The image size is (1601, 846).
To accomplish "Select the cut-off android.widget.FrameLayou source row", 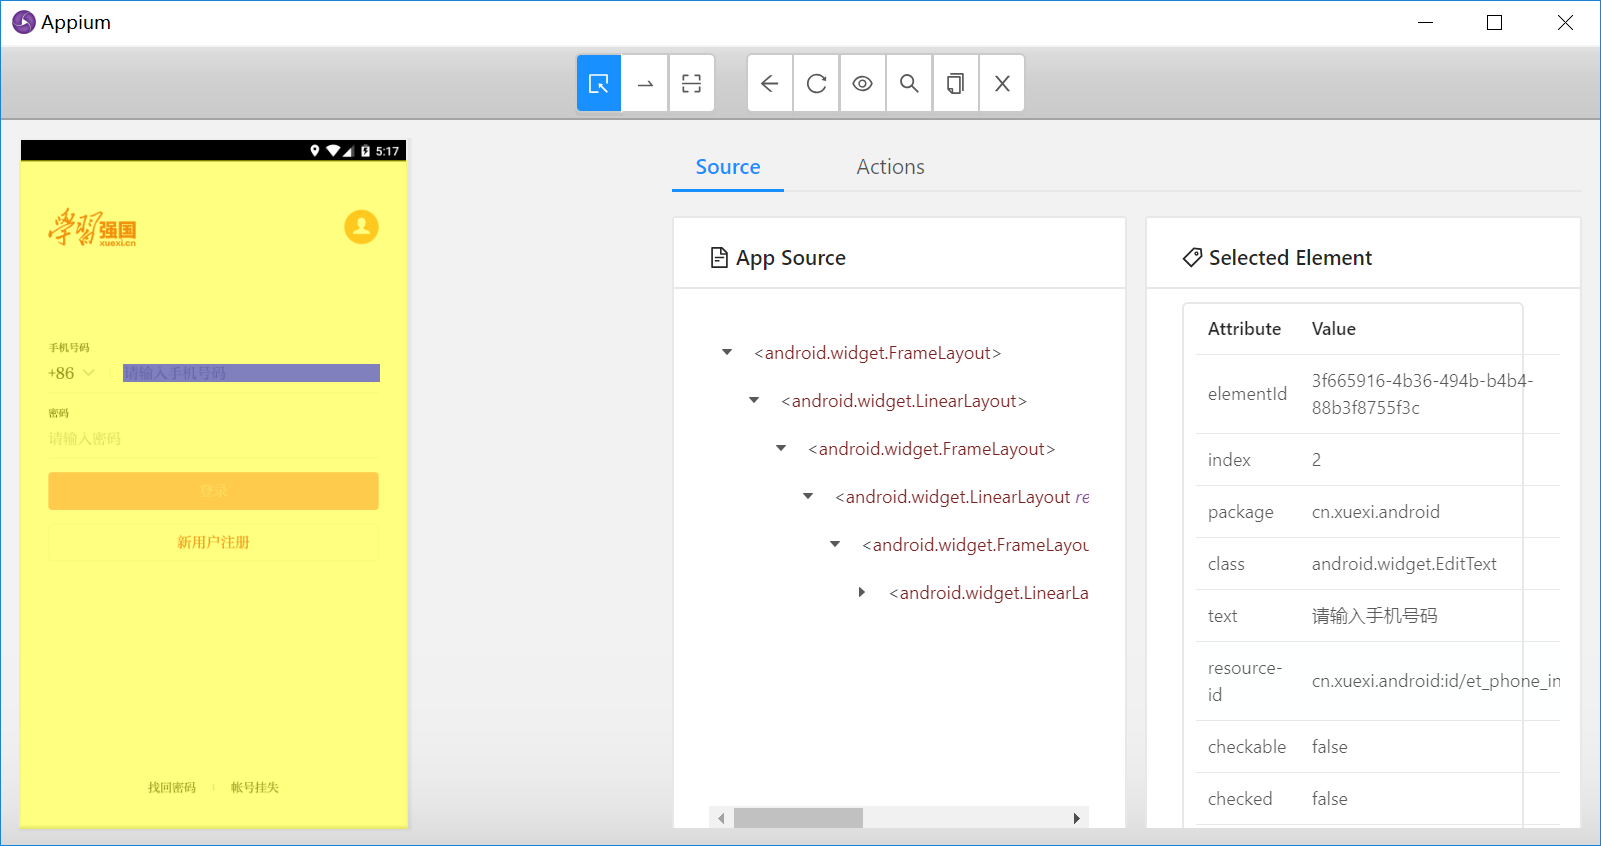I will [975, 545].
